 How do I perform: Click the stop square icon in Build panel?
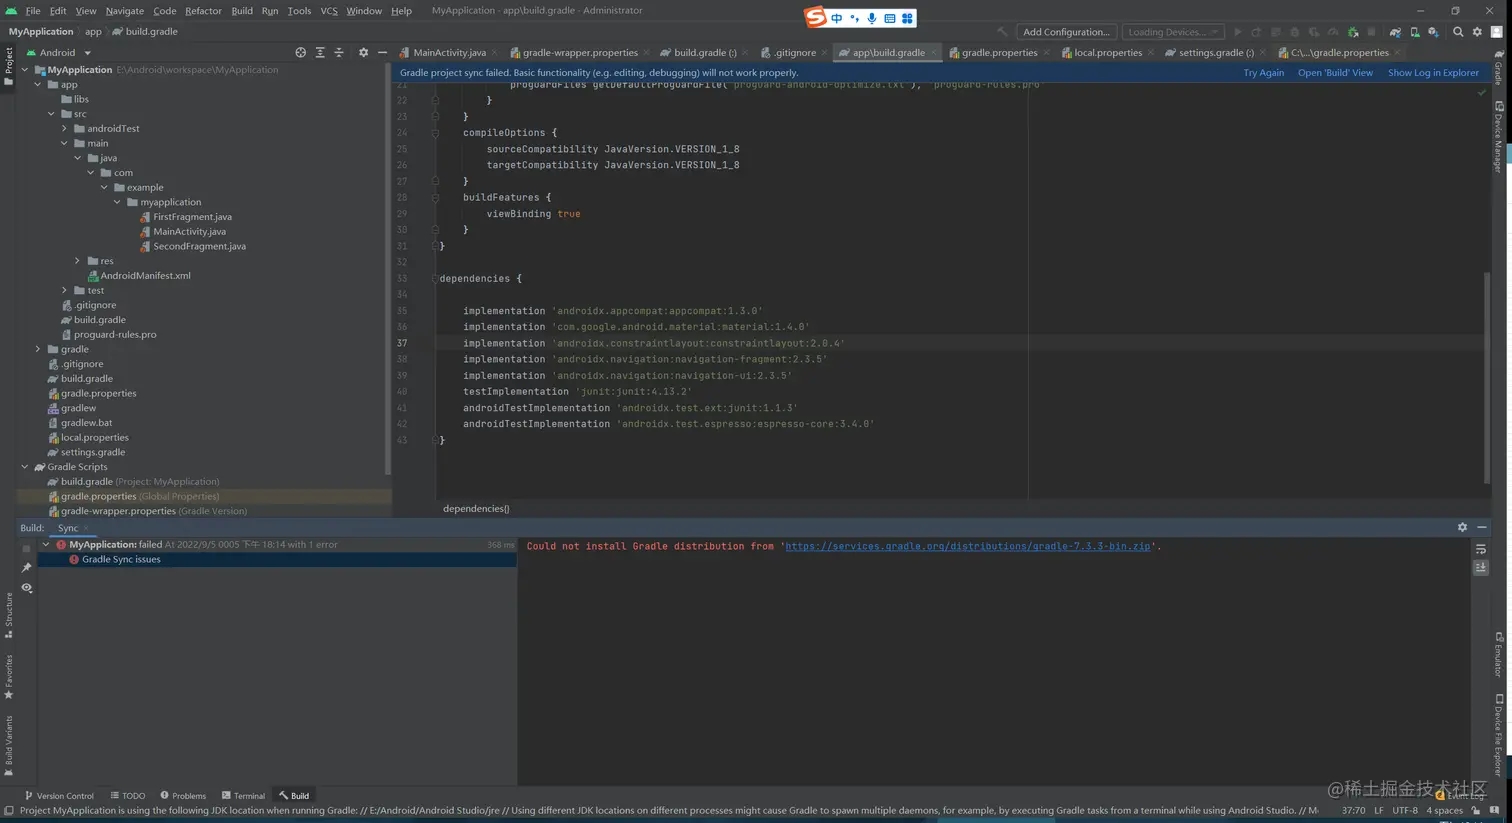[27, 548]
